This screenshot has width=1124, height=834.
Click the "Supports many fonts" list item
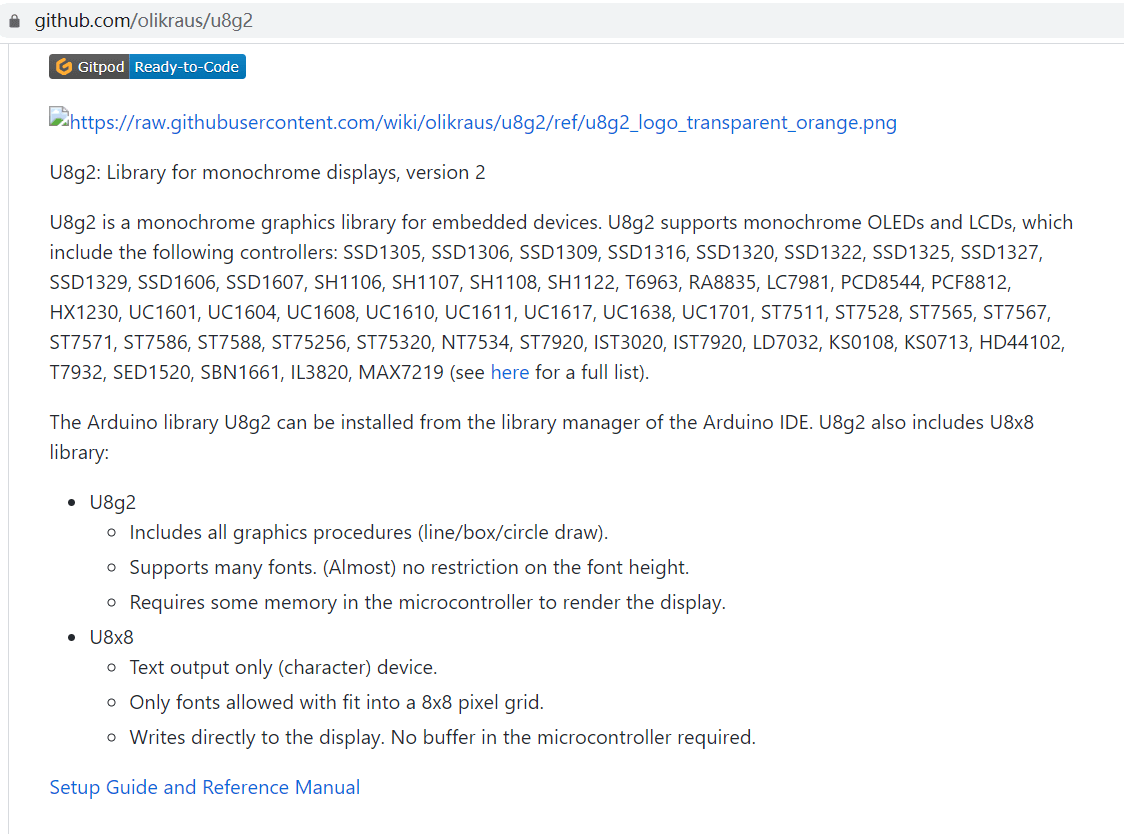coord(409,567)
